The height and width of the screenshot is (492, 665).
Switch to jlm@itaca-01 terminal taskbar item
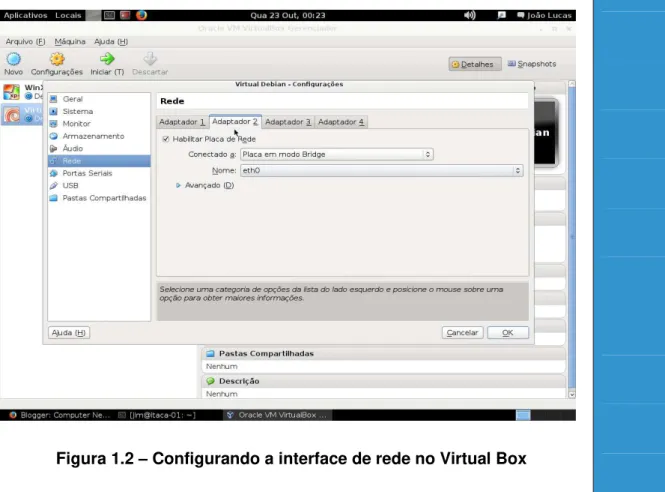(157, 415)
